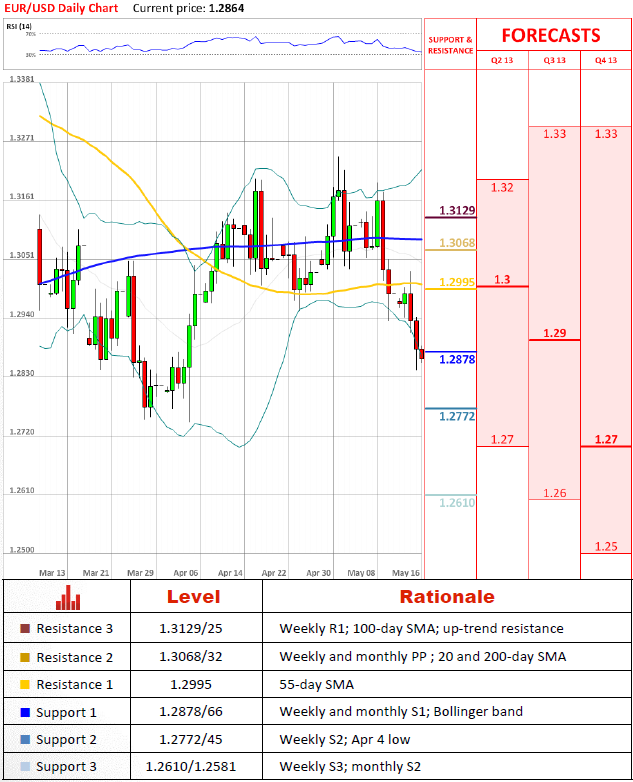Viewport: 633px width, 782px height.
Task: Click the Q3 forecast low 1.26
Action: click(555, 493)
